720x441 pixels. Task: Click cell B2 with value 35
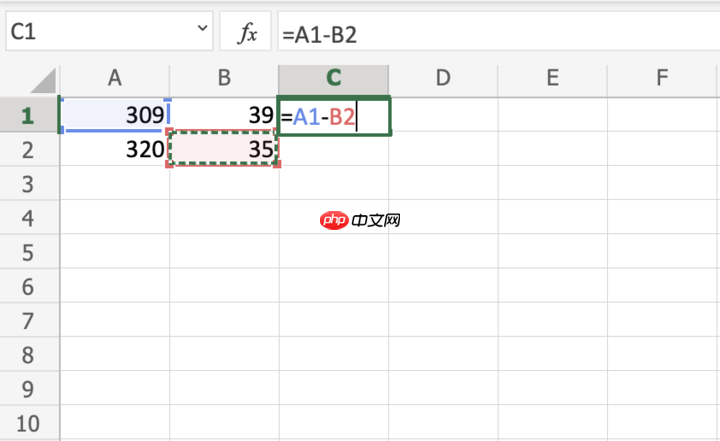(224, 149)
